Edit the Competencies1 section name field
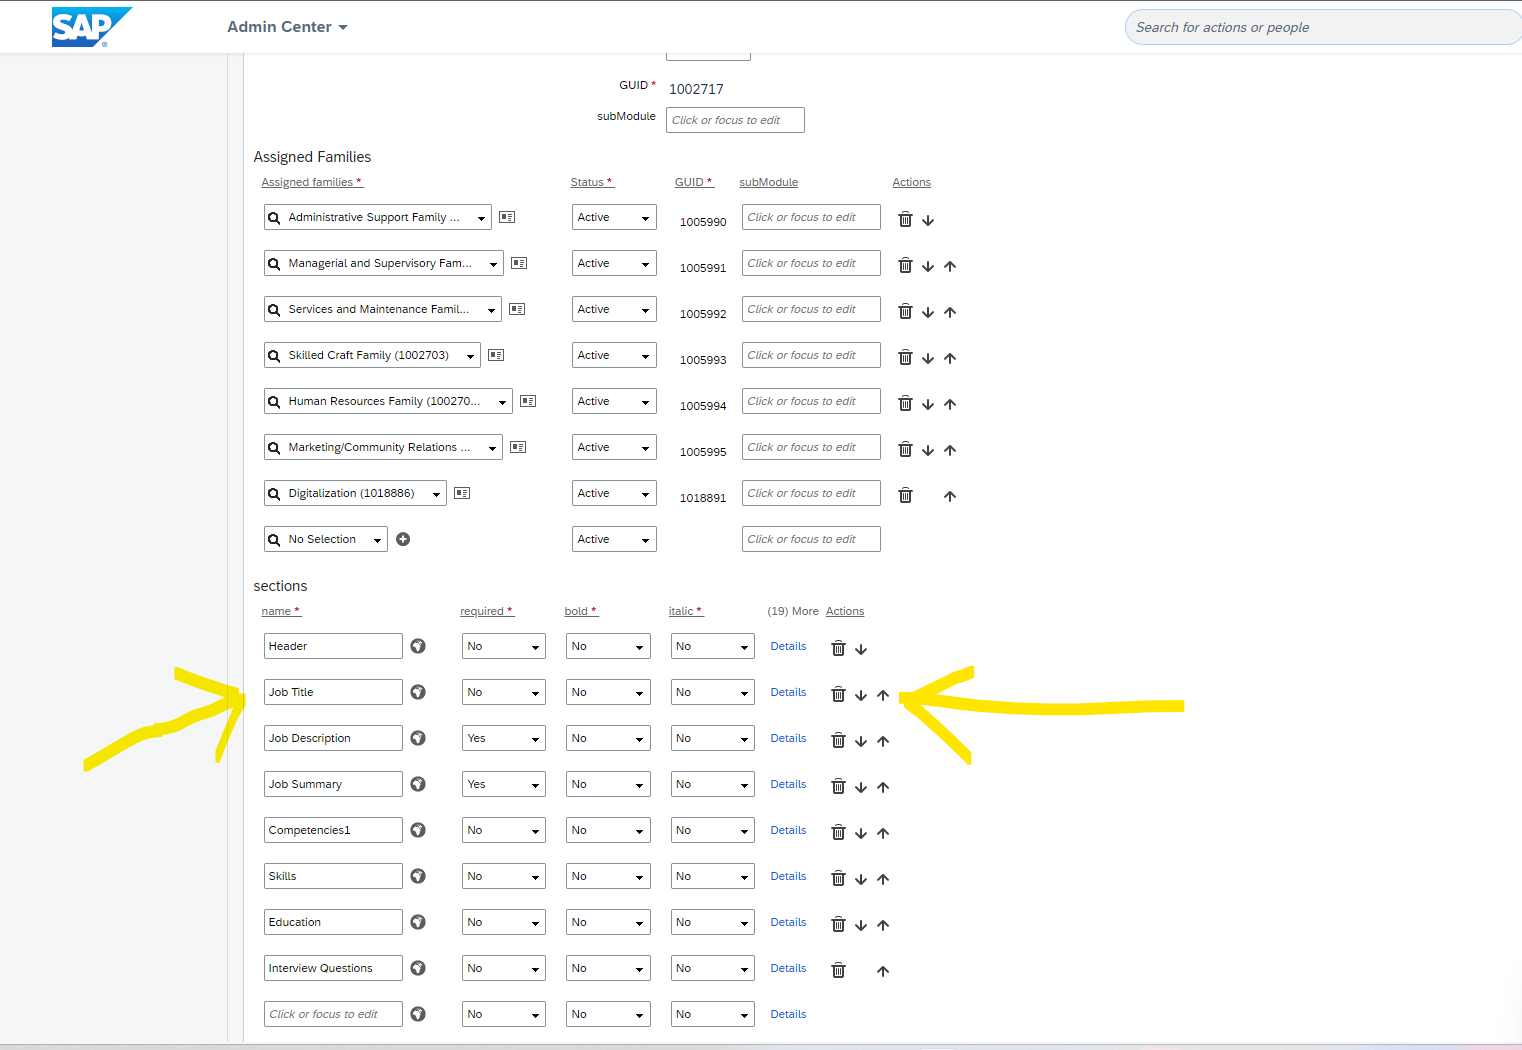Screen dimensions: 1522x1050 [x=333, y=830]
